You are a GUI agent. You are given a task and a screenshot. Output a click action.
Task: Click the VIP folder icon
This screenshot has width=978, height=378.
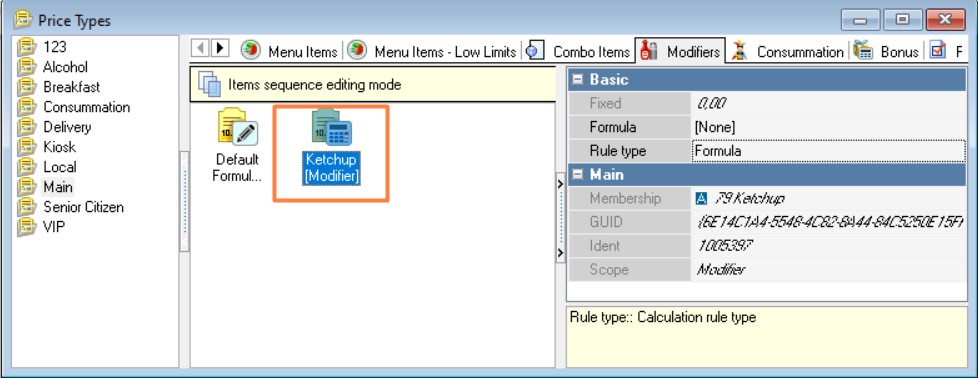tap(27, 226)
